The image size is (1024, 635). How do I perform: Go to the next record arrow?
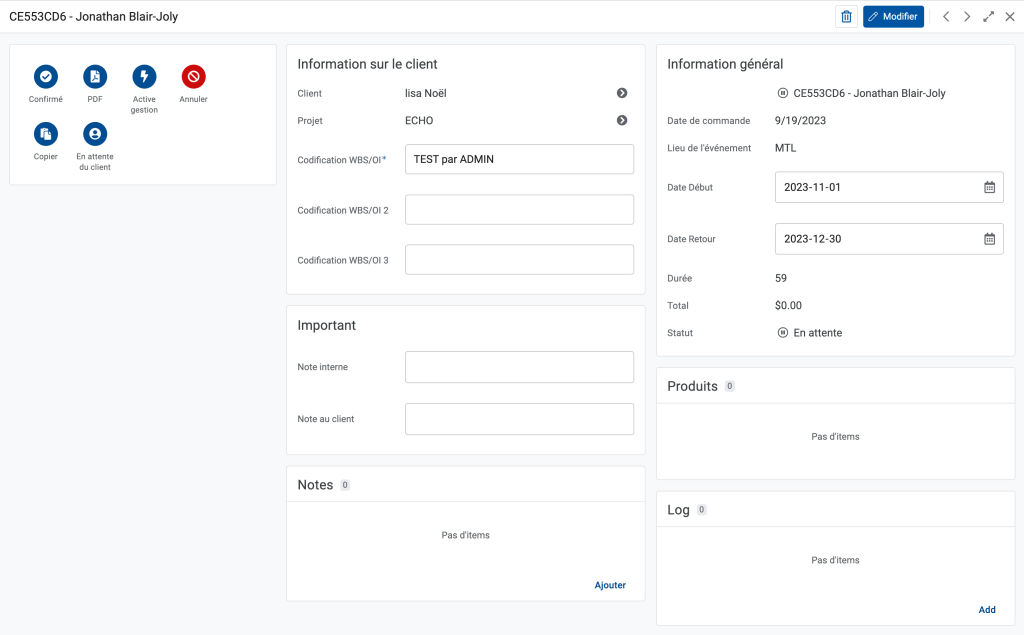pyautogui.click(x=967, y=17)
